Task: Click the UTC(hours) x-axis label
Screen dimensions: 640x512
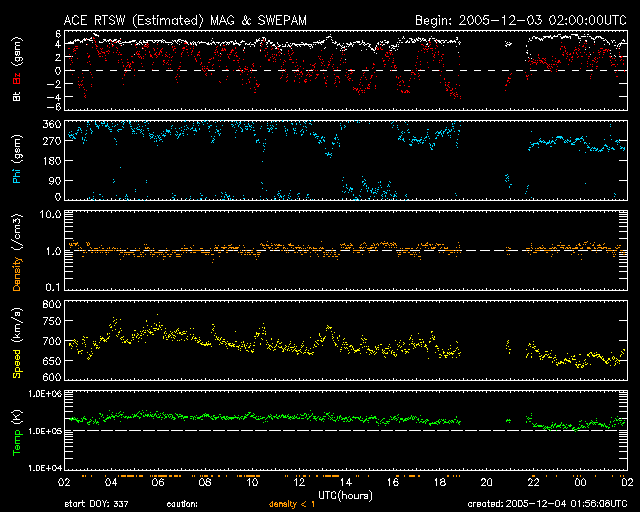Action: point(347,494)
